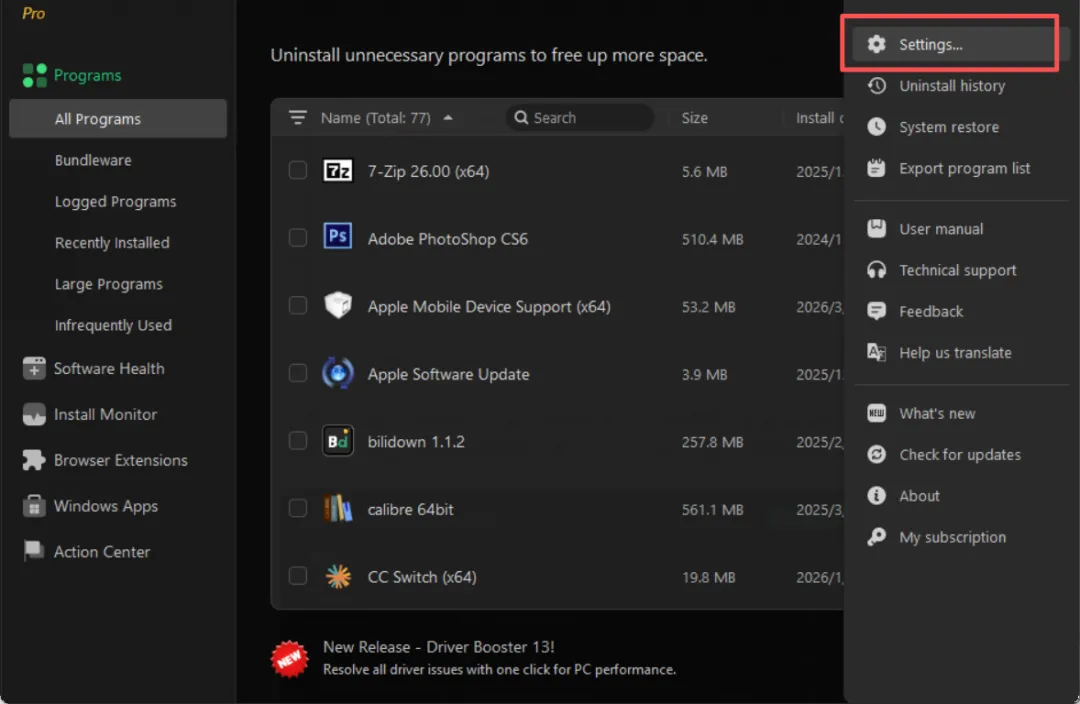
Task: Click the Install Monitor icon
Action: (x=34, y=415)
